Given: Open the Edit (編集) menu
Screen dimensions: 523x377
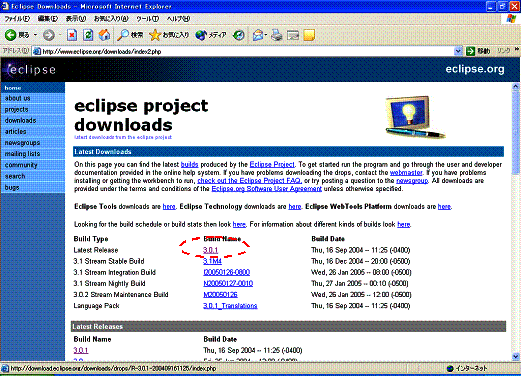Looking at the screenshot, I should [x=48, y=19].
